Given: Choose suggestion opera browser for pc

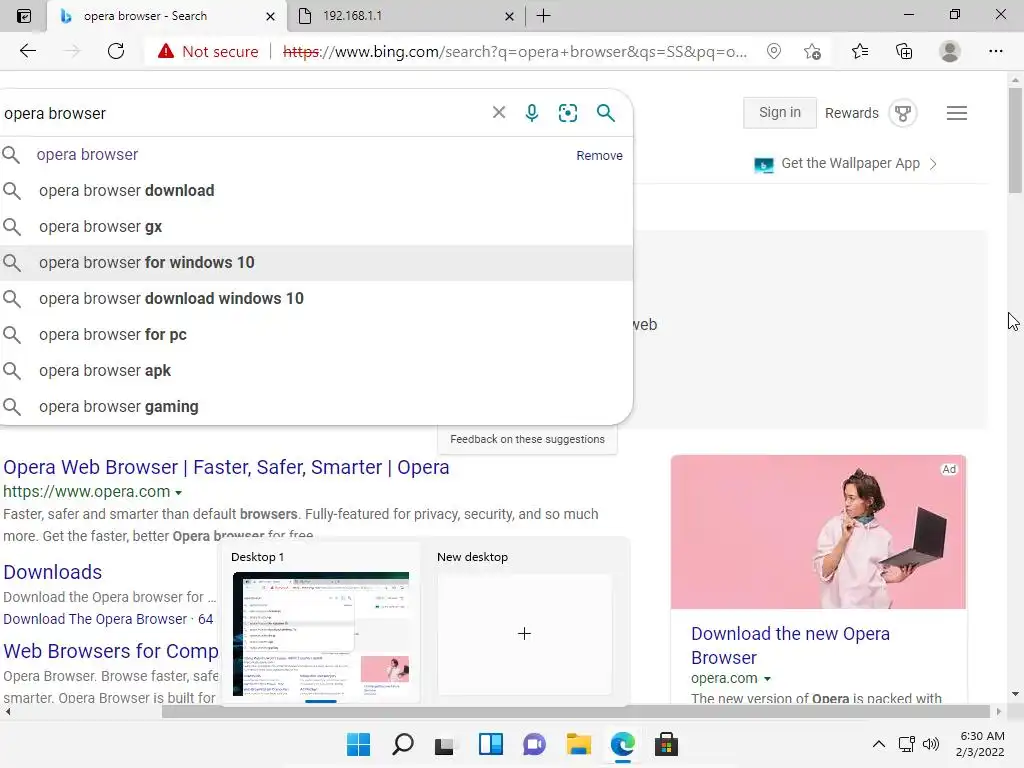Looking at the screenshot, I should click(316, 334).
